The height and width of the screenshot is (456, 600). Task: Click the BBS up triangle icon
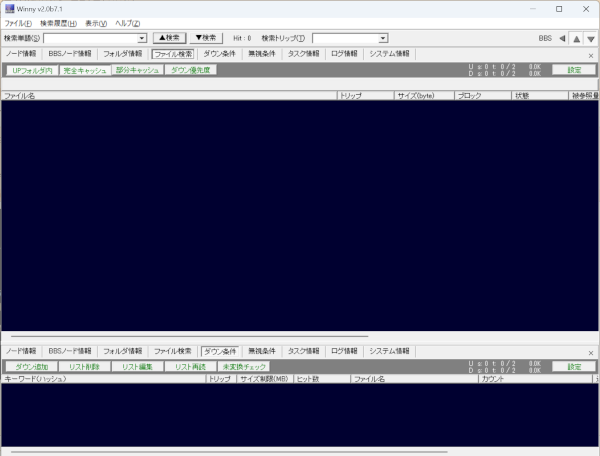pyautogui.click(x=577, y=39)
